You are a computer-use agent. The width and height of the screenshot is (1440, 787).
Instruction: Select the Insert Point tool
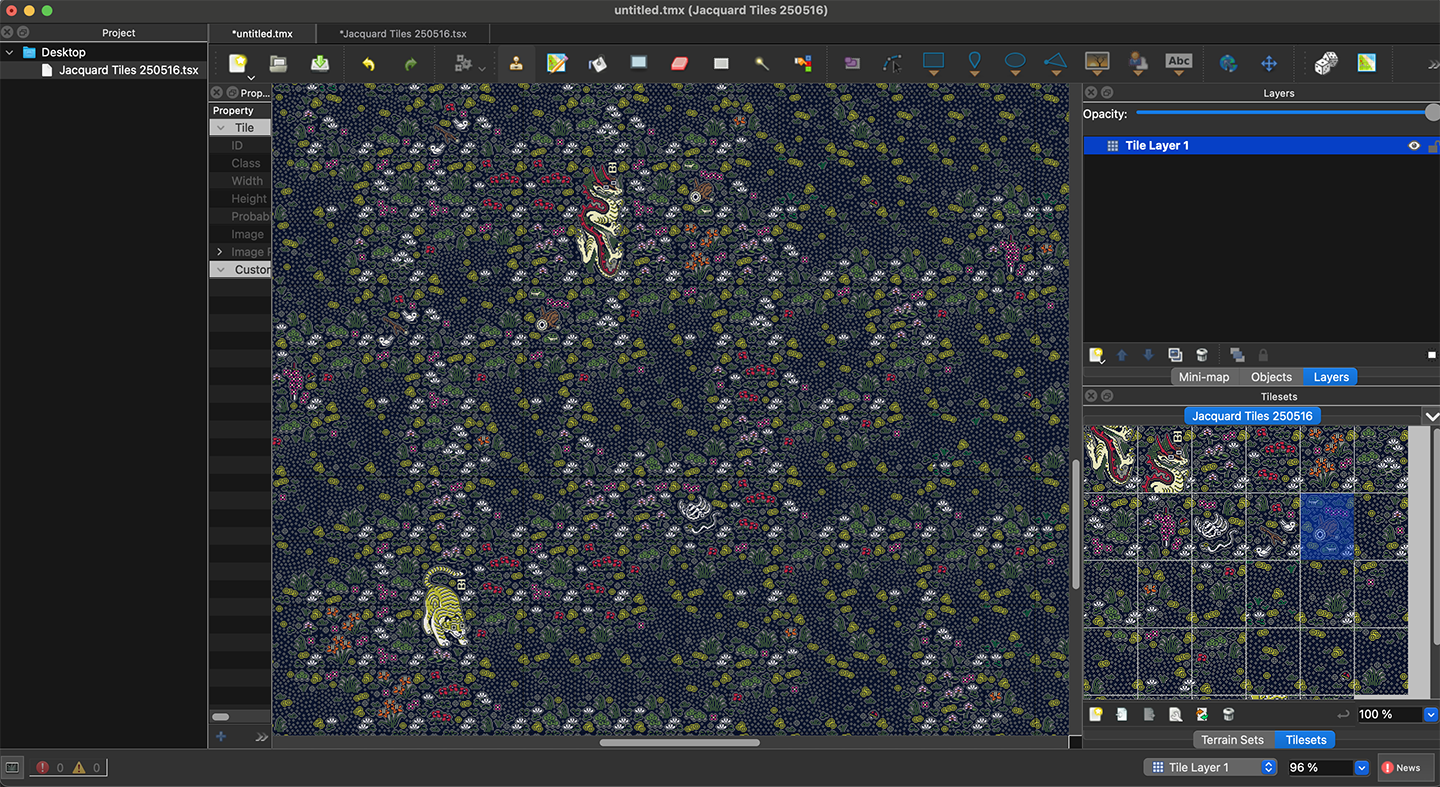(x=974, y=63)
